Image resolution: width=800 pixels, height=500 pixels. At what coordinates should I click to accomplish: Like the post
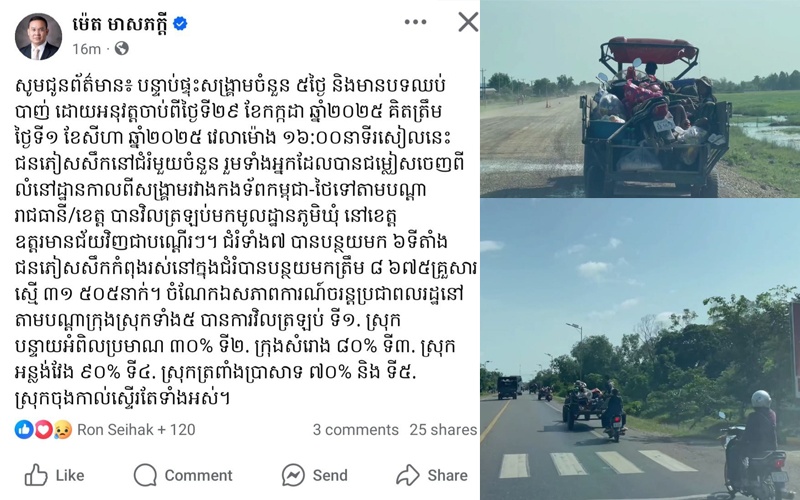(x=55, y=475)
